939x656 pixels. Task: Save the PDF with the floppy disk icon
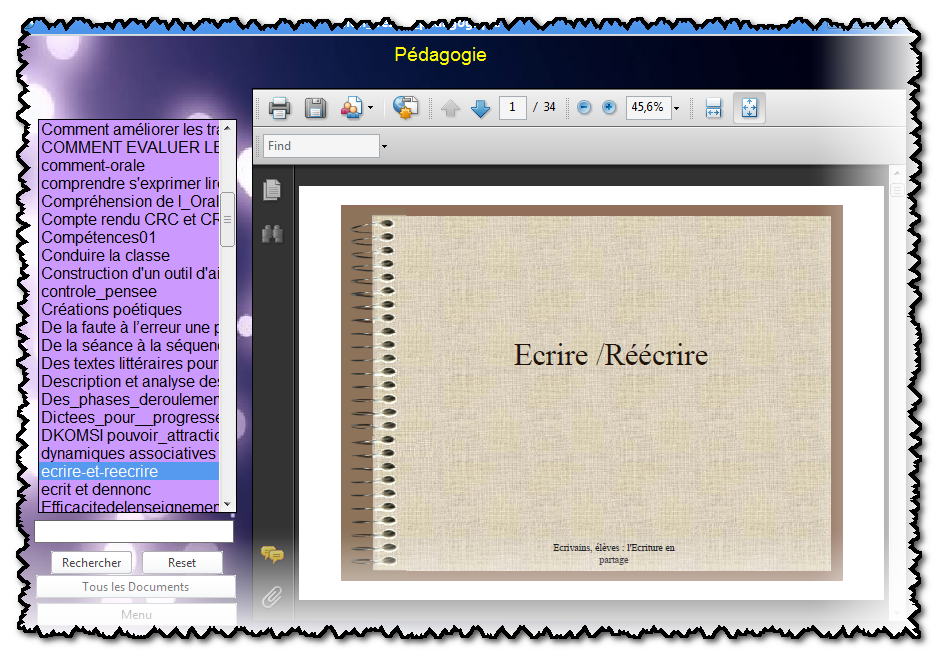[x=316, y=108]
